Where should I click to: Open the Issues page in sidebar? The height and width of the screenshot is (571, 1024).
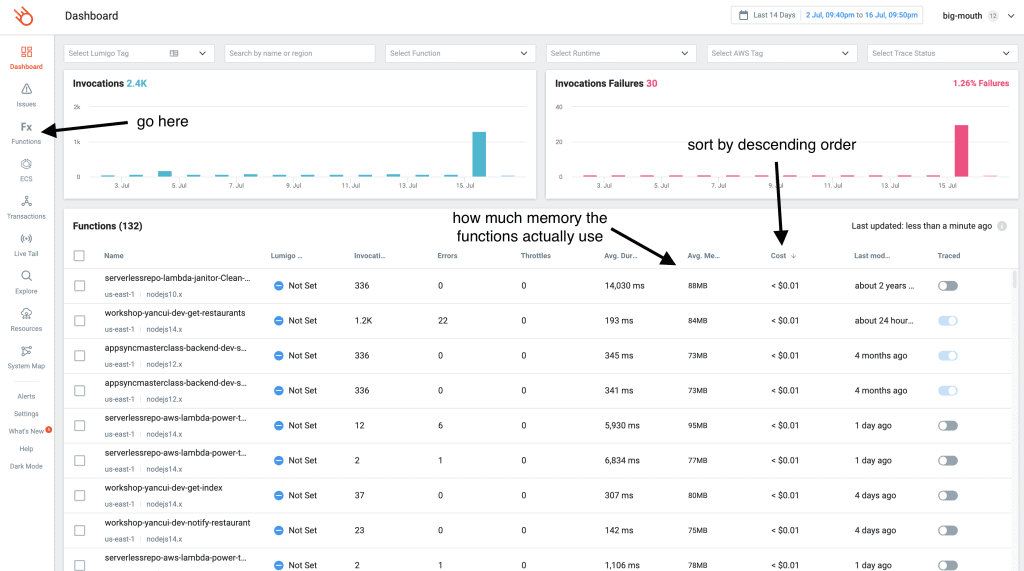click(x=26, y=95)
